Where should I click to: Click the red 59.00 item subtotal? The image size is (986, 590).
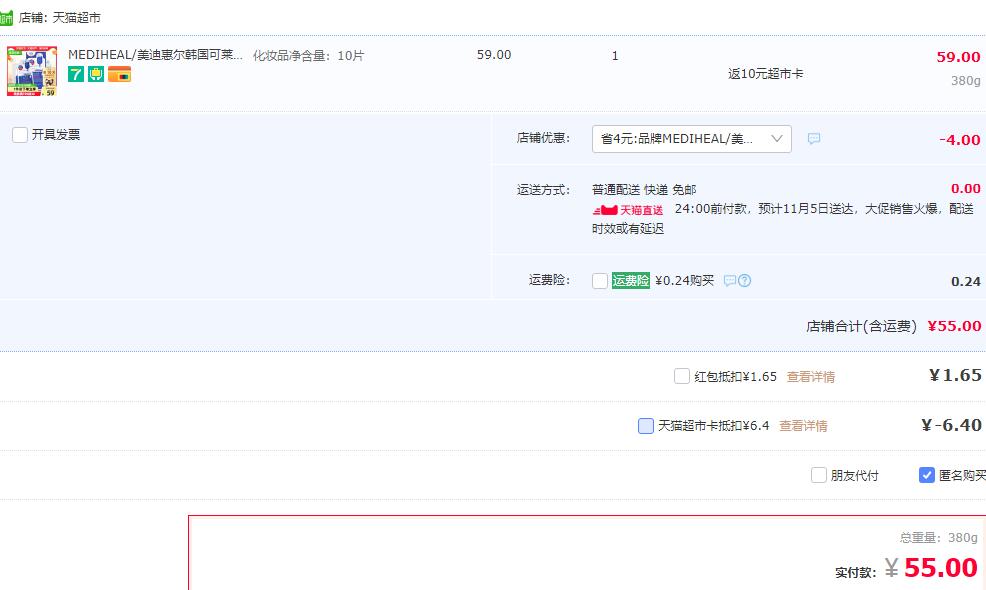958,57
